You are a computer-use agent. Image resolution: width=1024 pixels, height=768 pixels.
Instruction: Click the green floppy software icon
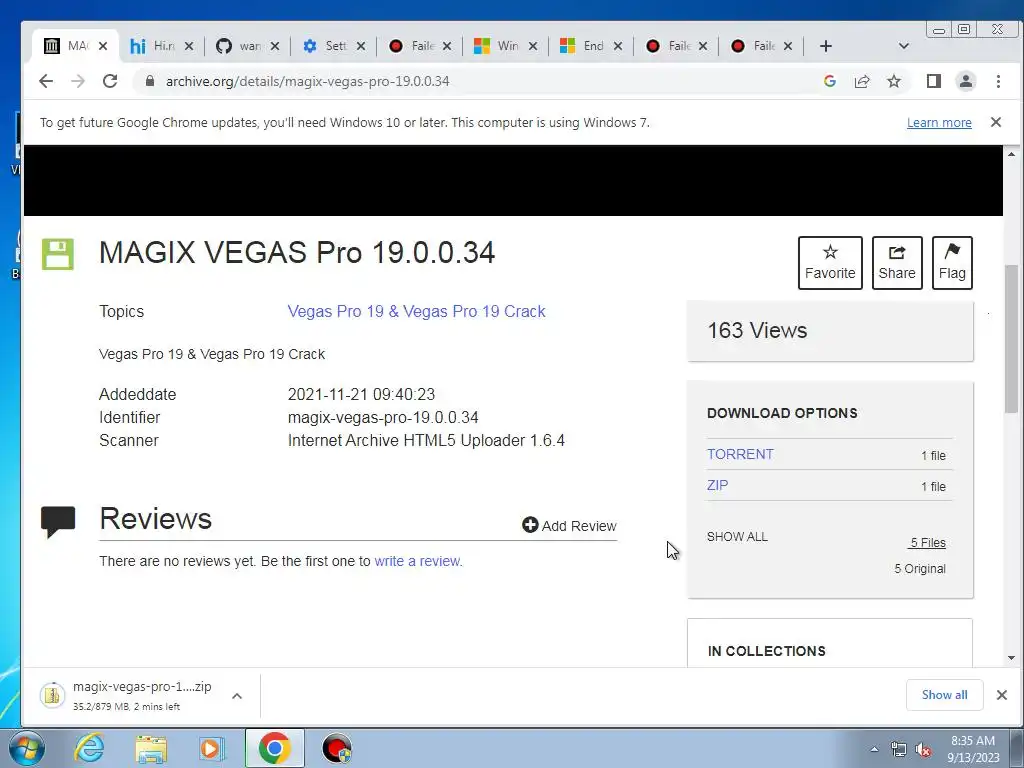(x=58, y=254)
